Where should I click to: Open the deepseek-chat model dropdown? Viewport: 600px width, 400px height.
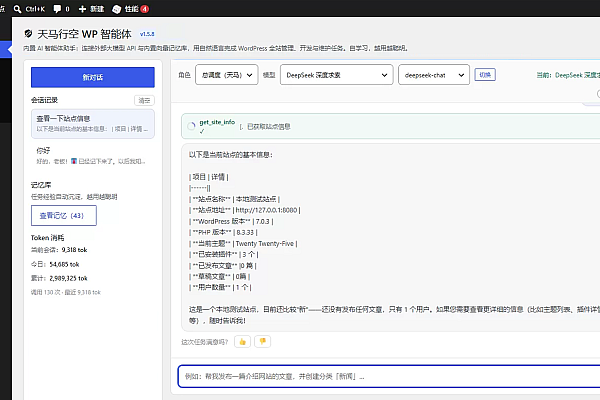434,75
